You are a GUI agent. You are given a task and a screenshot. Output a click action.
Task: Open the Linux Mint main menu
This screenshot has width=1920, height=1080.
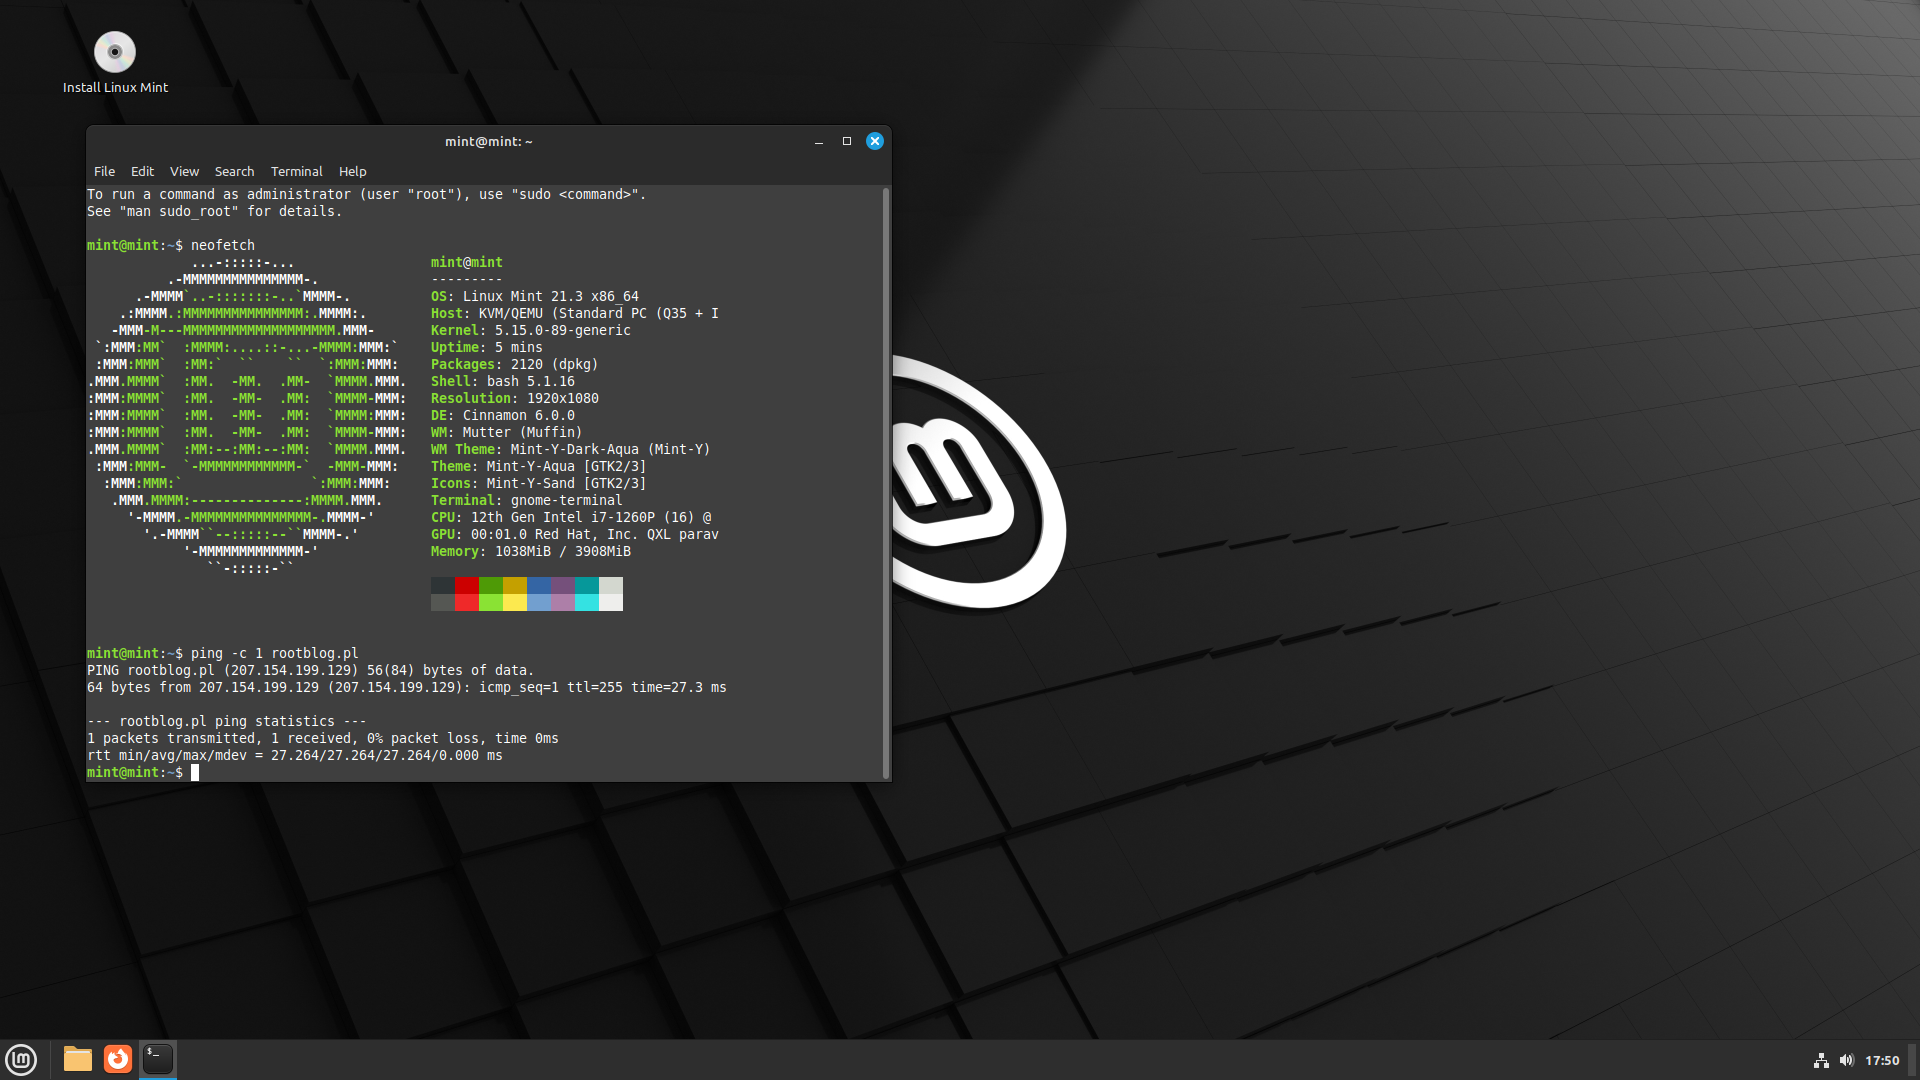(21, 1060)
